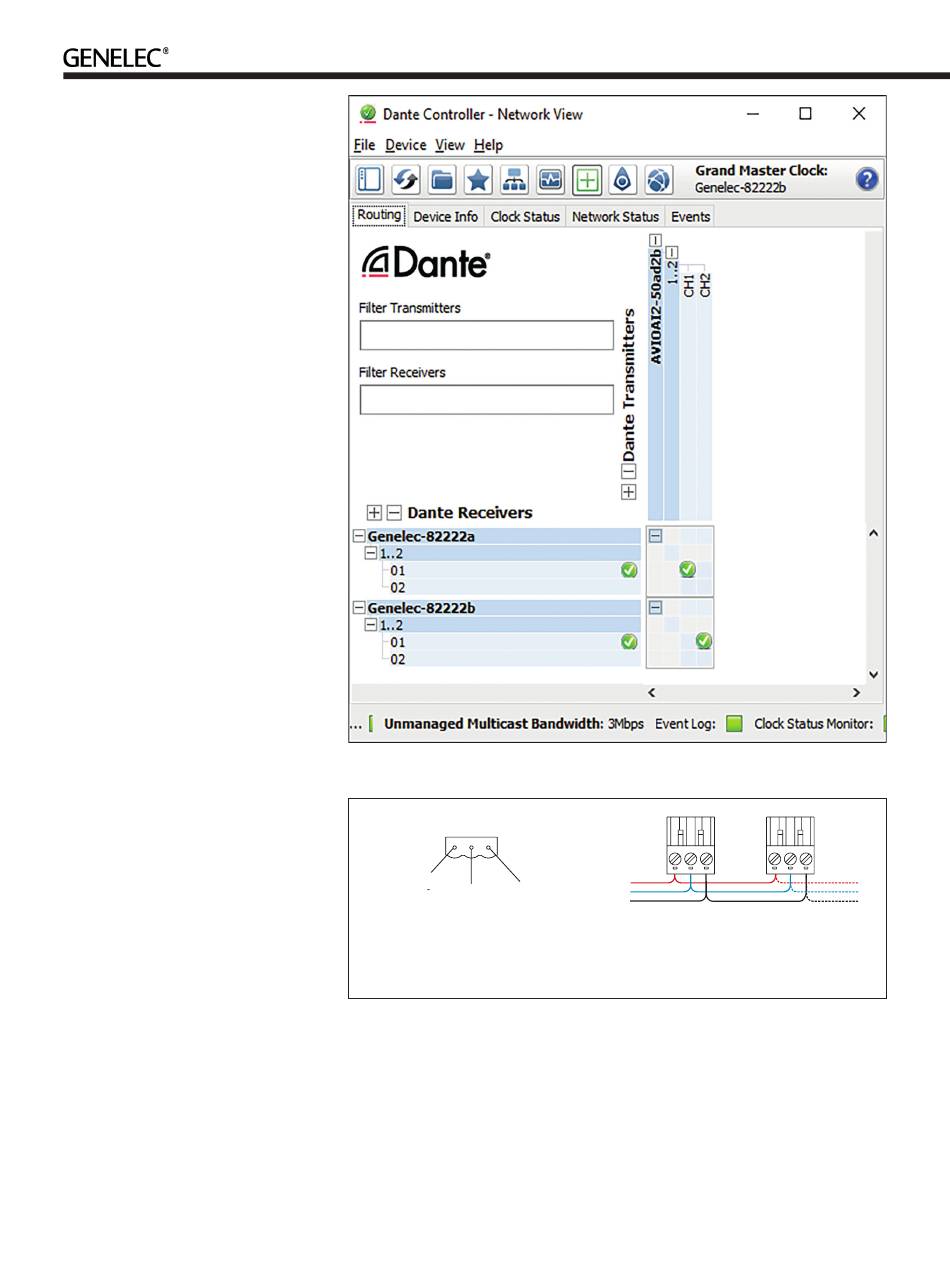Toggle the filter pane toolbar icon
Screen dimensions: 950x1264
tap(370, 180)
